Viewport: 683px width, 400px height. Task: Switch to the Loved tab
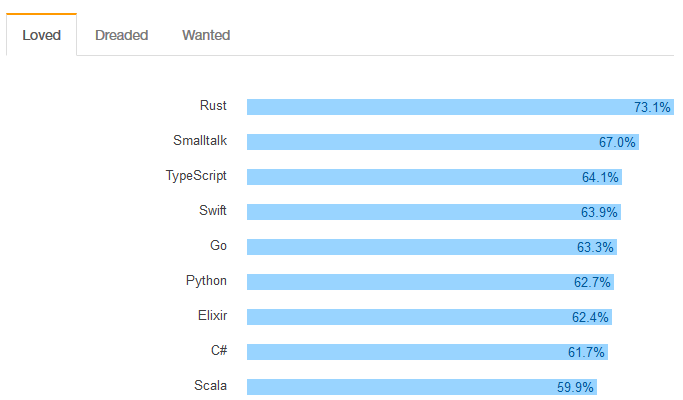click(x=41, y=35)
